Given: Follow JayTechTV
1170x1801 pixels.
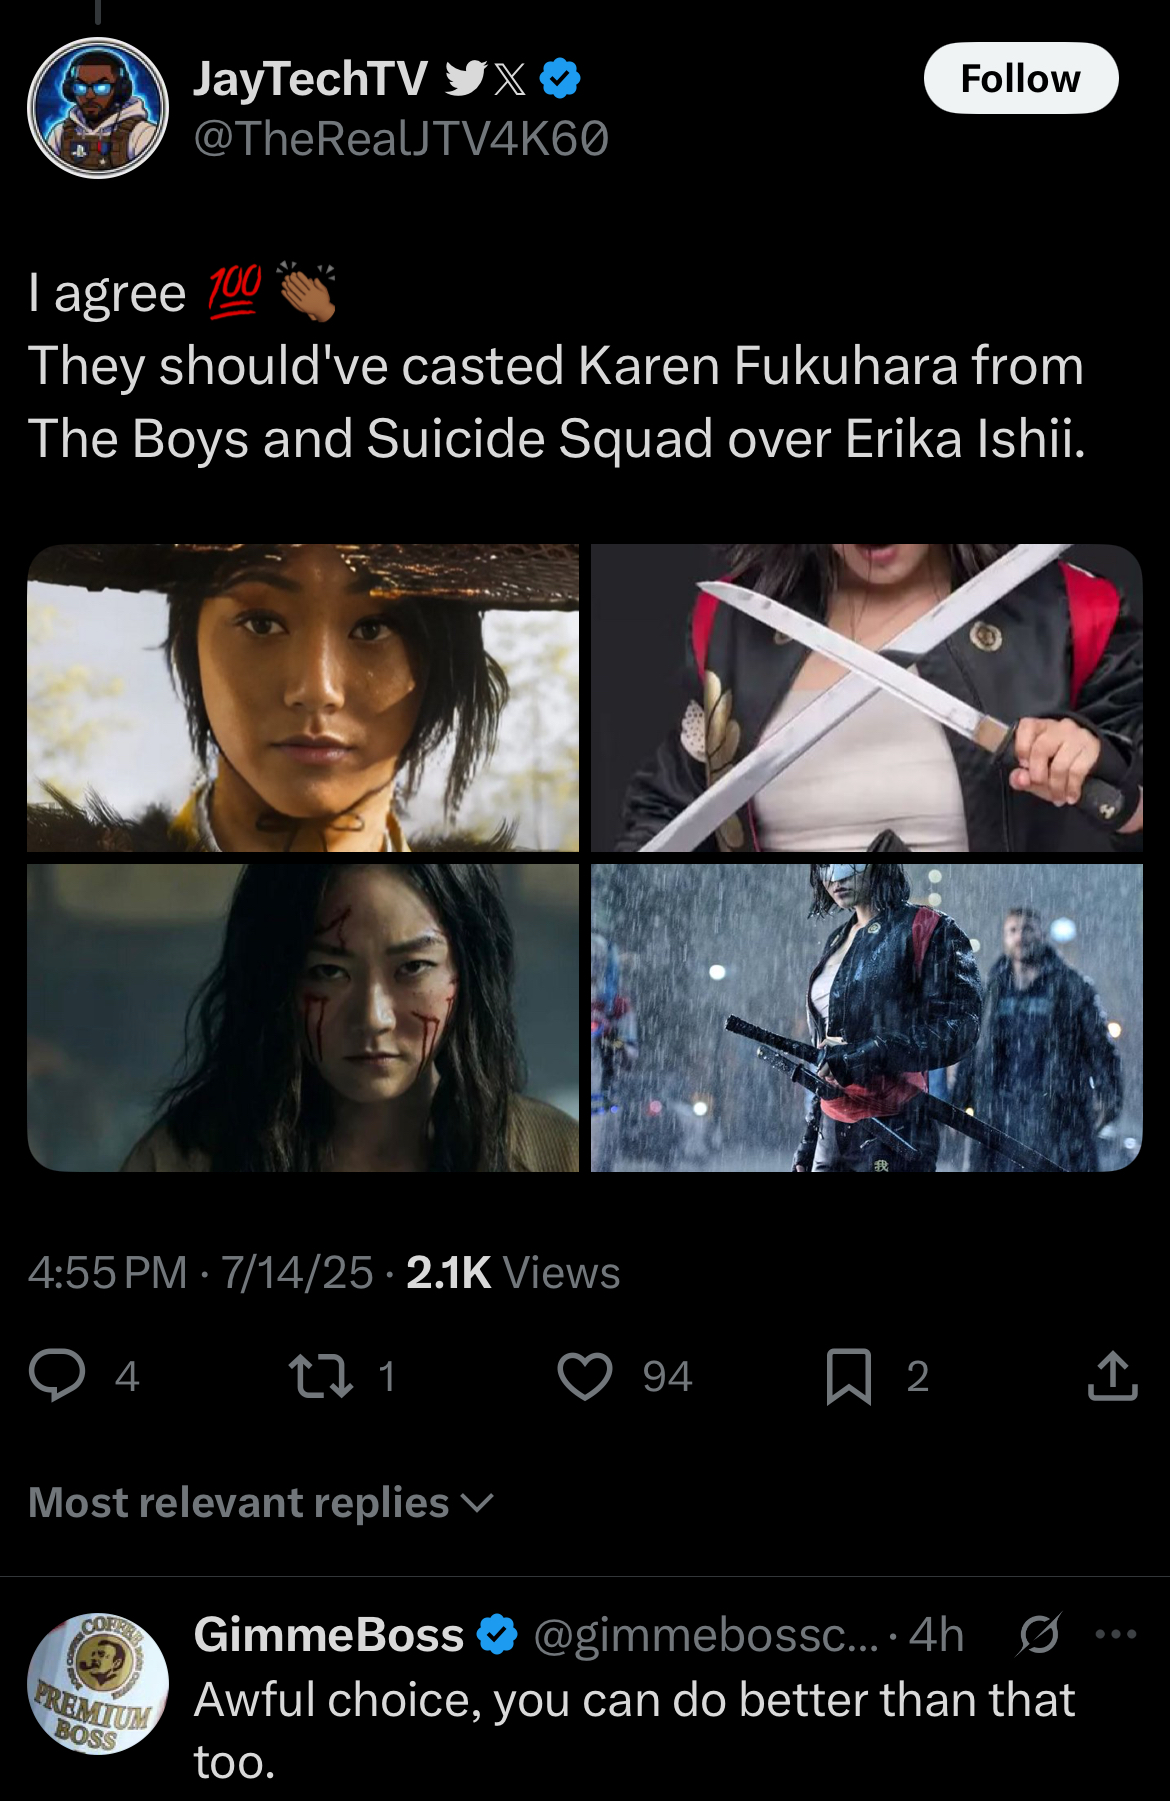Looking at the screenshot, I should (1021, 78).
